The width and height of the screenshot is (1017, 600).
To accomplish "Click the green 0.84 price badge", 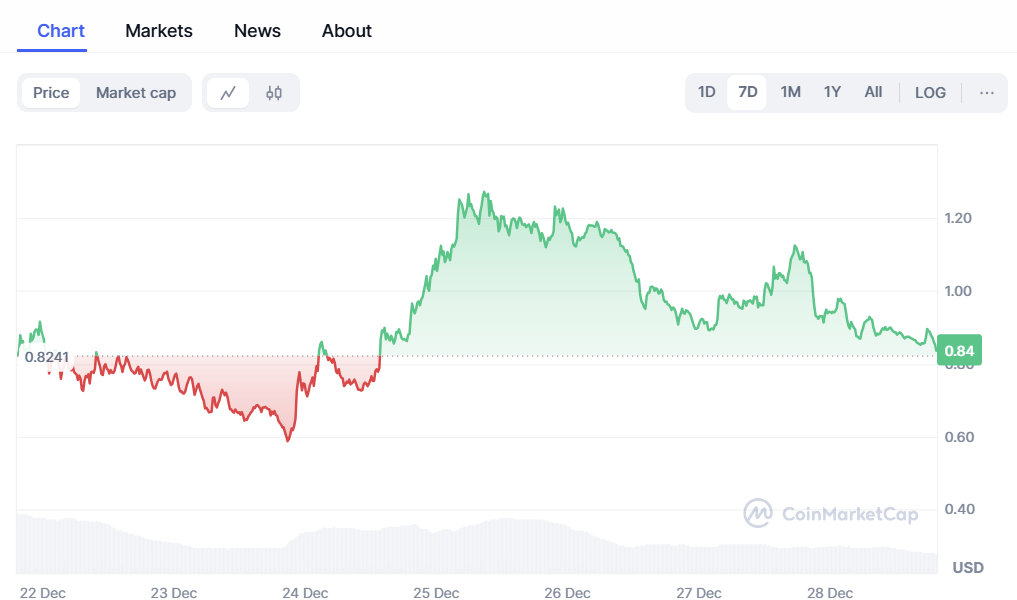I will pyautogui.click(x=958, y=350).
